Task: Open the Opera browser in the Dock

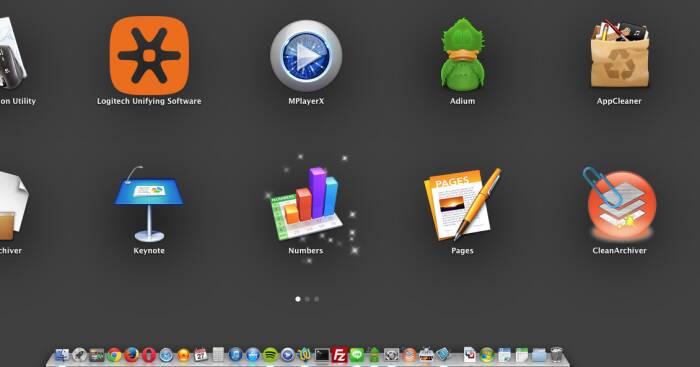Action: point(149,355)
